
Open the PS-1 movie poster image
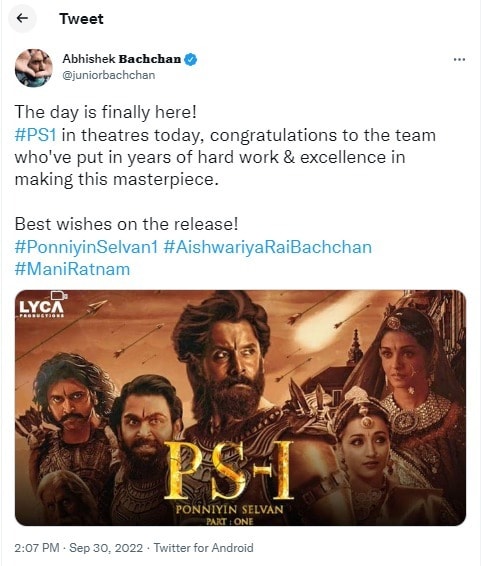tap(240, 408)
